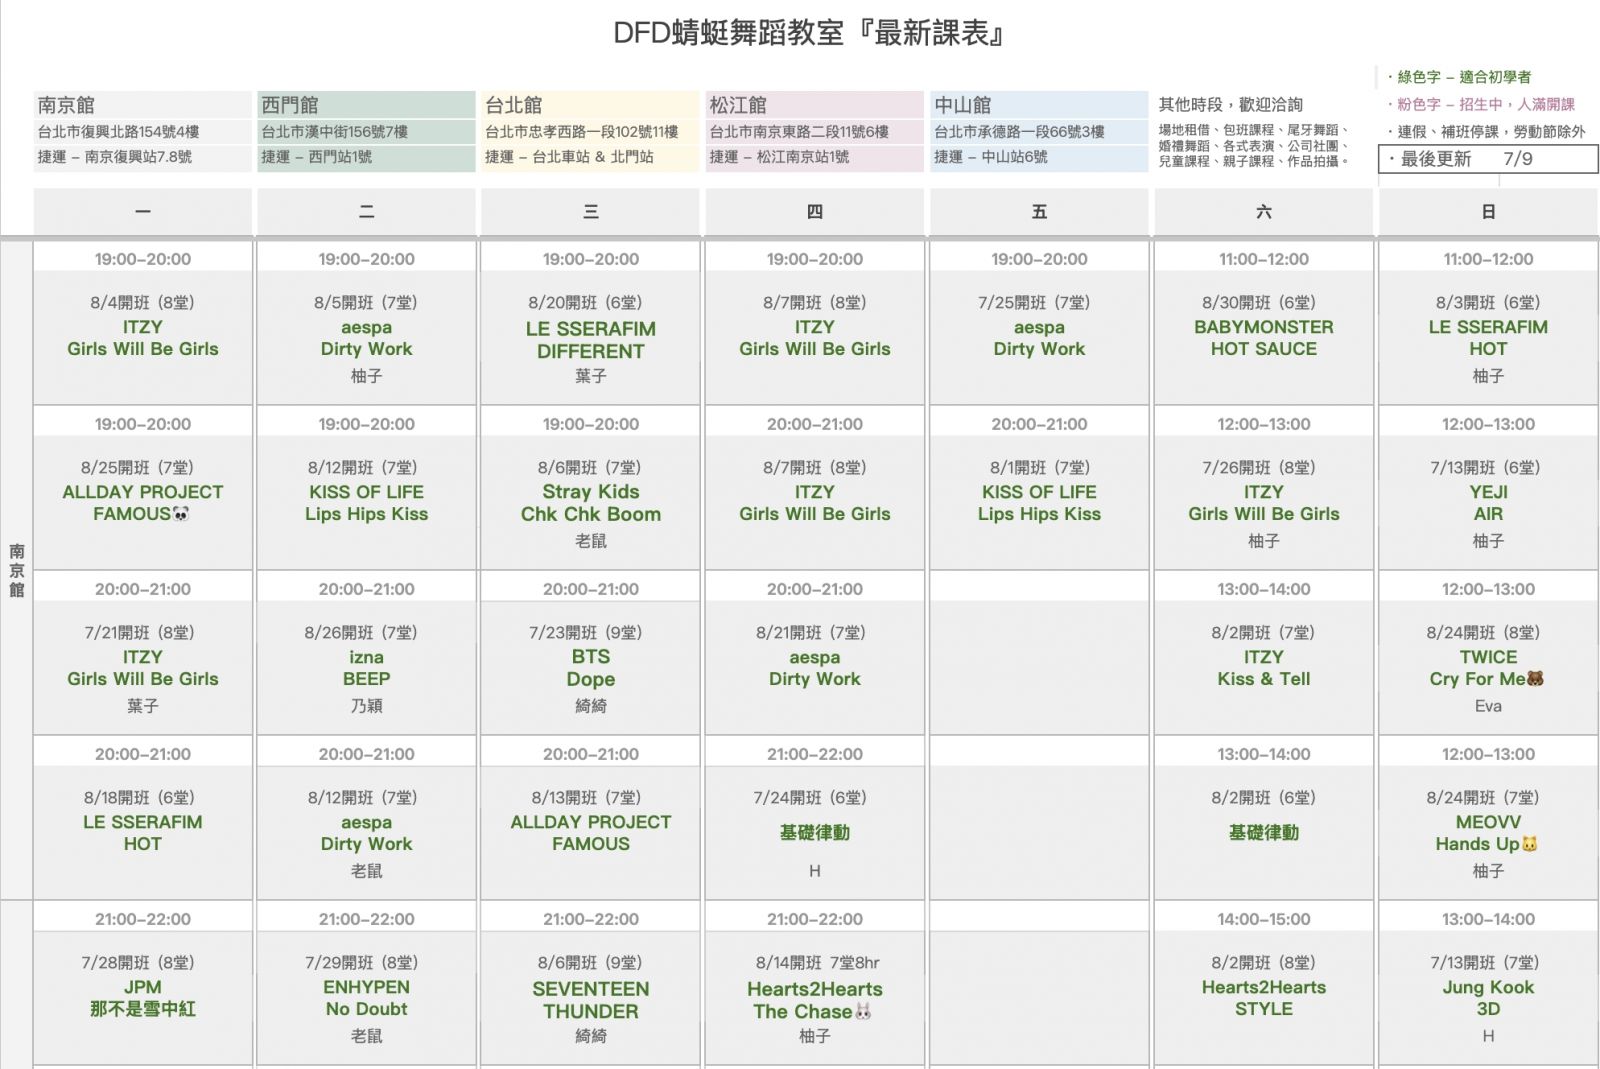Click the panda emoji after FAMOUS

pos(181,514)
